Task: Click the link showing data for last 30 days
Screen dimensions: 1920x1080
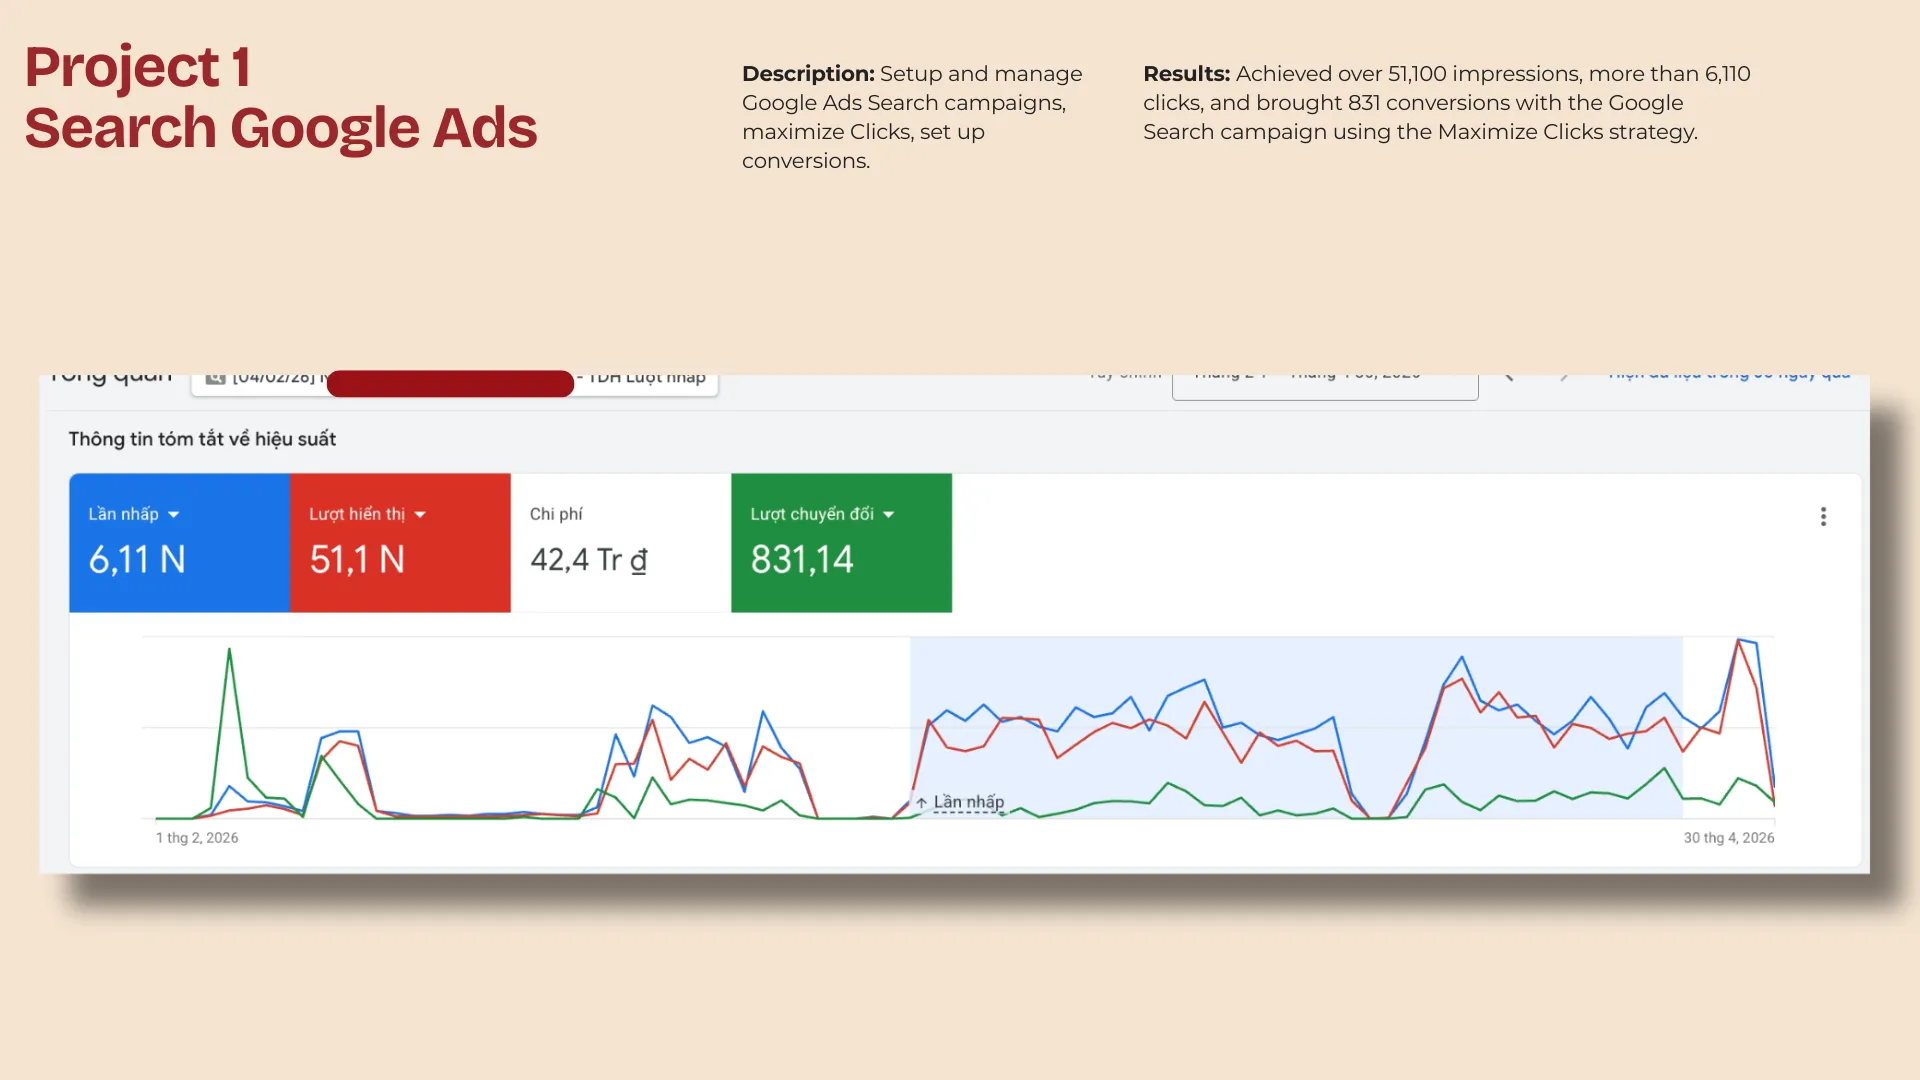Action: [1729, 378]
